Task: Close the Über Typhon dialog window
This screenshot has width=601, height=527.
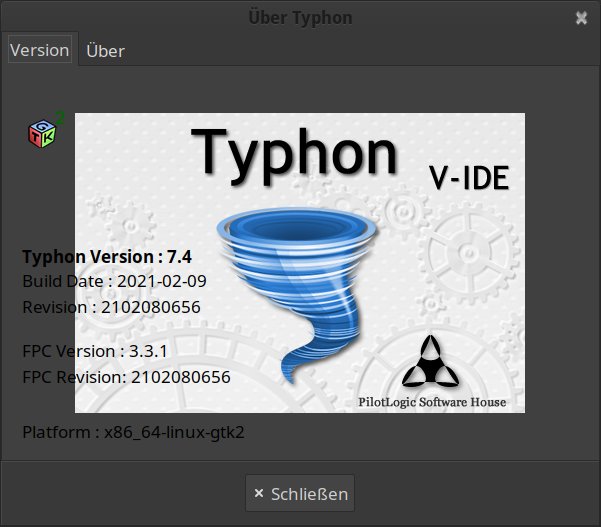Action: [581, 18]
